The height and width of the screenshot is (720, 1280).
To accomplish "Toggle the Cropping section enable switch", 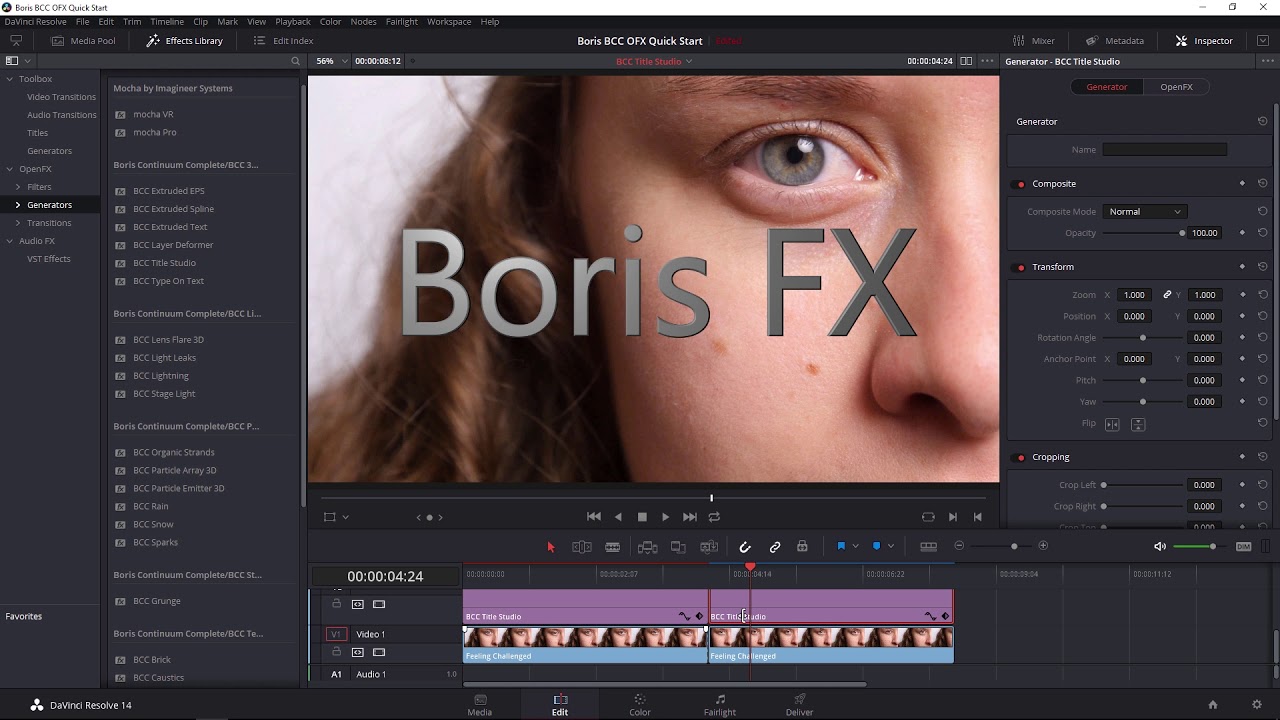I will click(1020, 457).
